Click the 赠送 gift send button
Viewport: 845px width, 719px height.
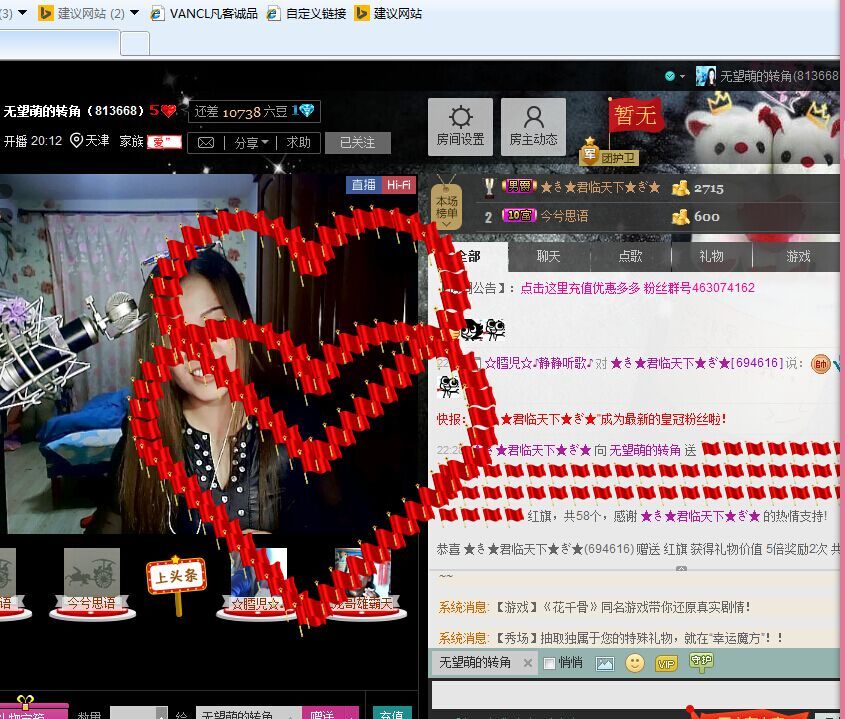(x=322, y=714)
